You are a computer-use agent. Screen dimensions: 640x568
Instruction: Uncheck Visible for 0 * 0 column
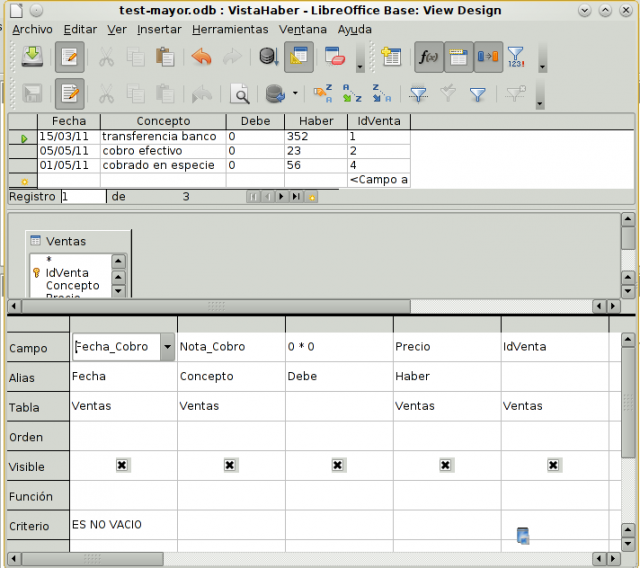pos(338,465)
